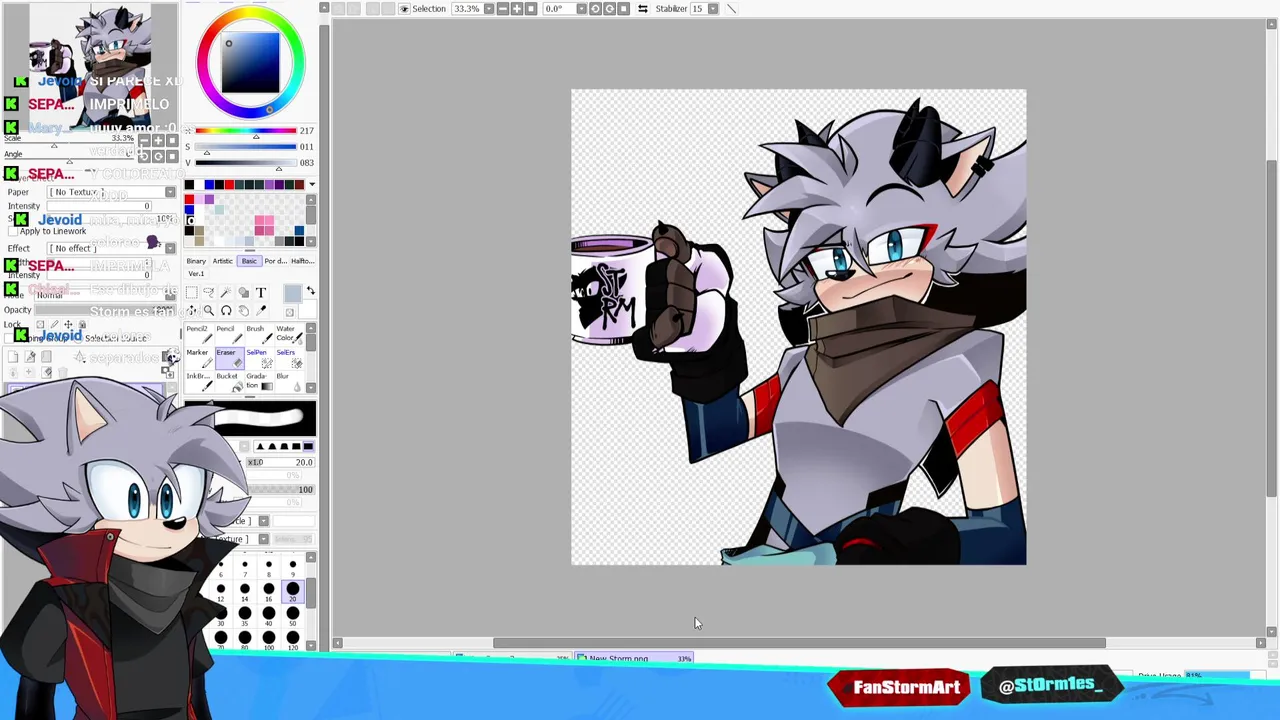Open the drop beside the brush edge shapes
Image resolution: width=1280 pixels, height=720 pixels.
point(244,446)
